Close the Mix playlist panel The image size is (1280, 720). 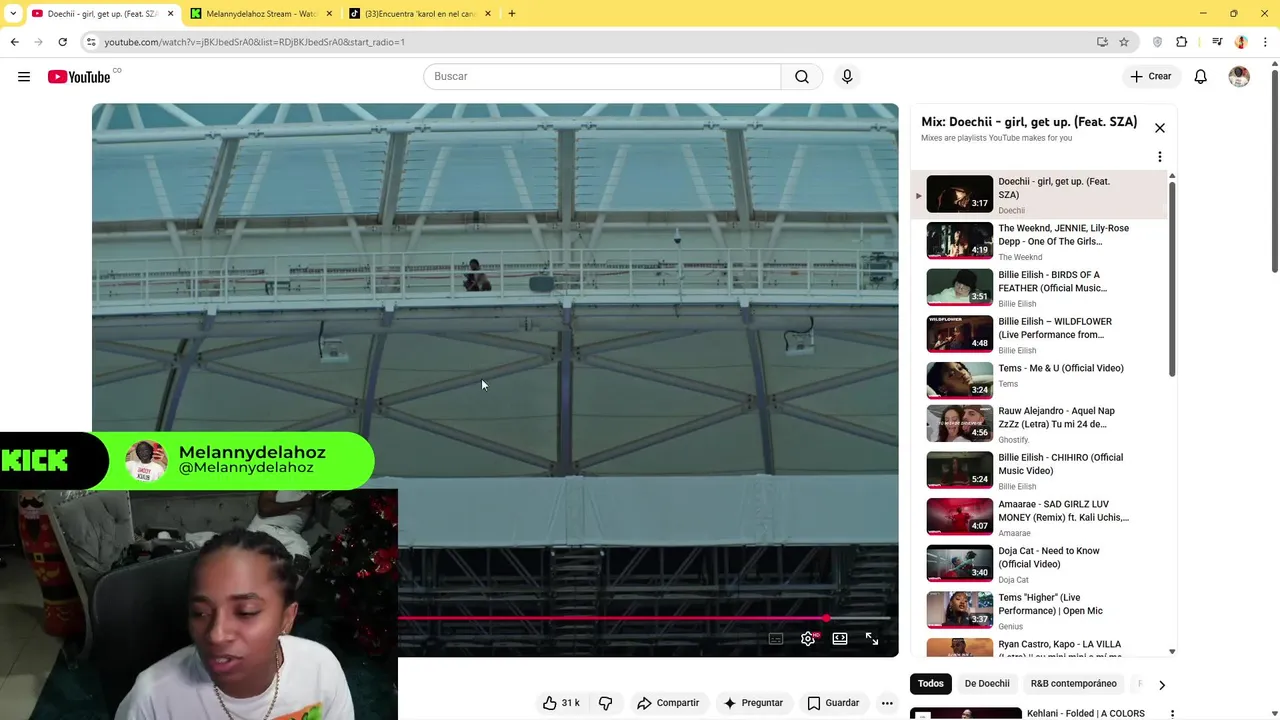tap(1160, 128)
